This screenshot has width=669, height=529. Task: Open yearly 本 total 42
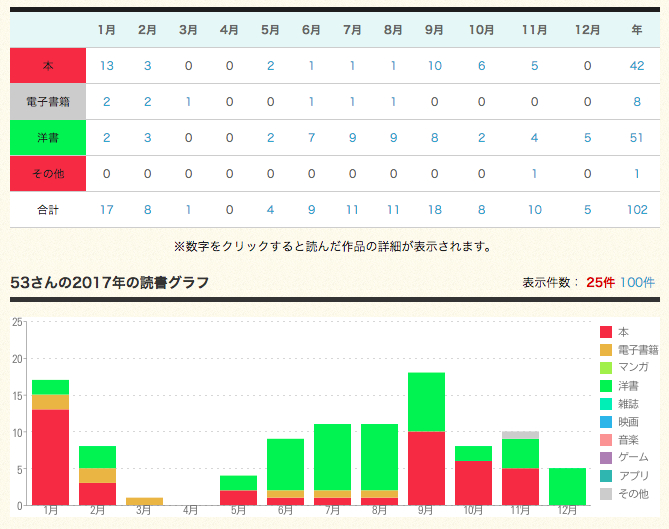click(637, 66)
